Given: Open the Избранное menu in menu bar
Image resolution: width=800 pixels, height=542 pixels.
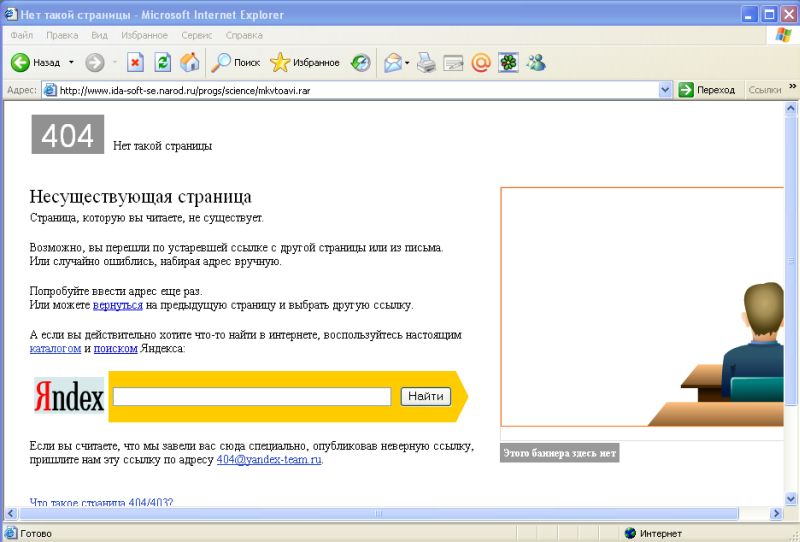Looking at the screenshot, I should pyautogui.click(x=144, y=35).
